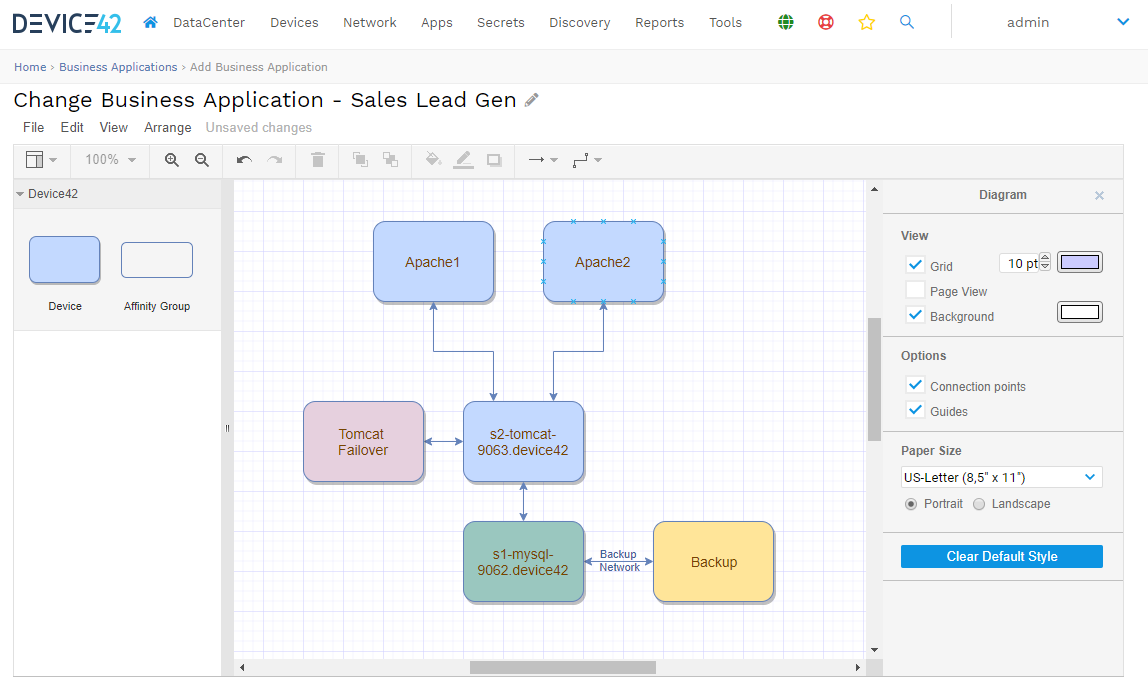Open the Discovery navigation menu

click(x=580, y=23)
